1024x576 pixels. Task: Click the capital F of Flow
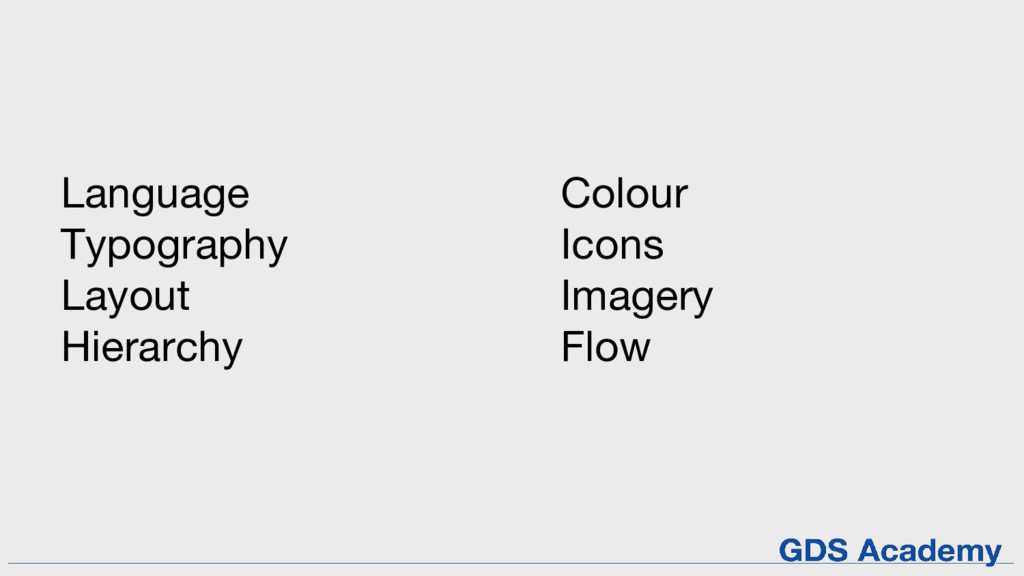click(x=574, y=346)
